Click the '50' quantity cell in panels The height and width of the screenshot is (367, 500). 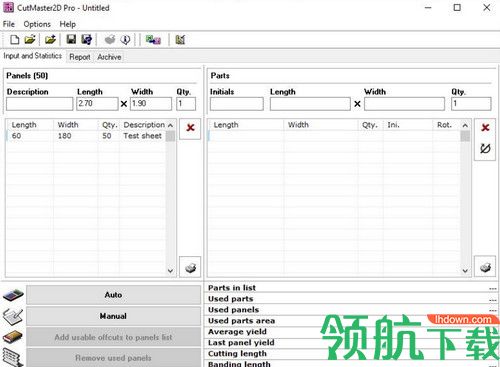pyautogui.click(x=109, y=136)
